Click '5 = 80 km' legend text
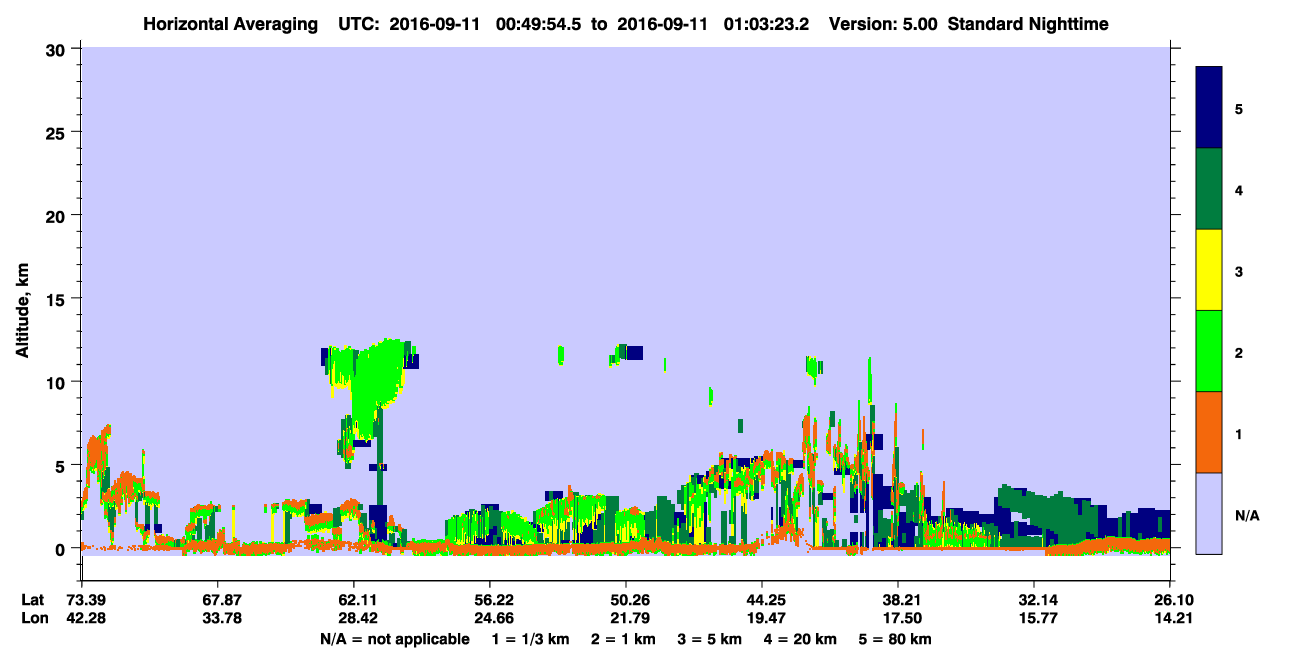 [x=896, y=639]
